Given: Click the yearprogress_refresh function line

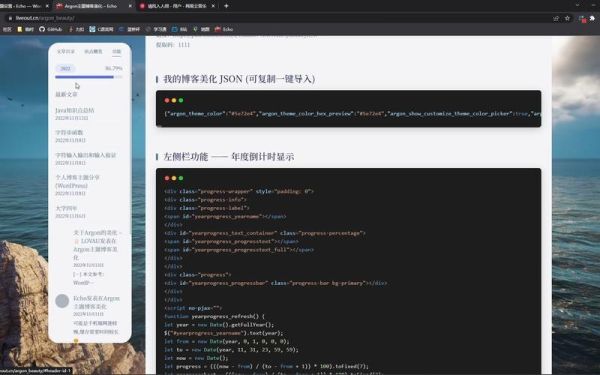Looking at the screenshot, I should tap(214, 316).
